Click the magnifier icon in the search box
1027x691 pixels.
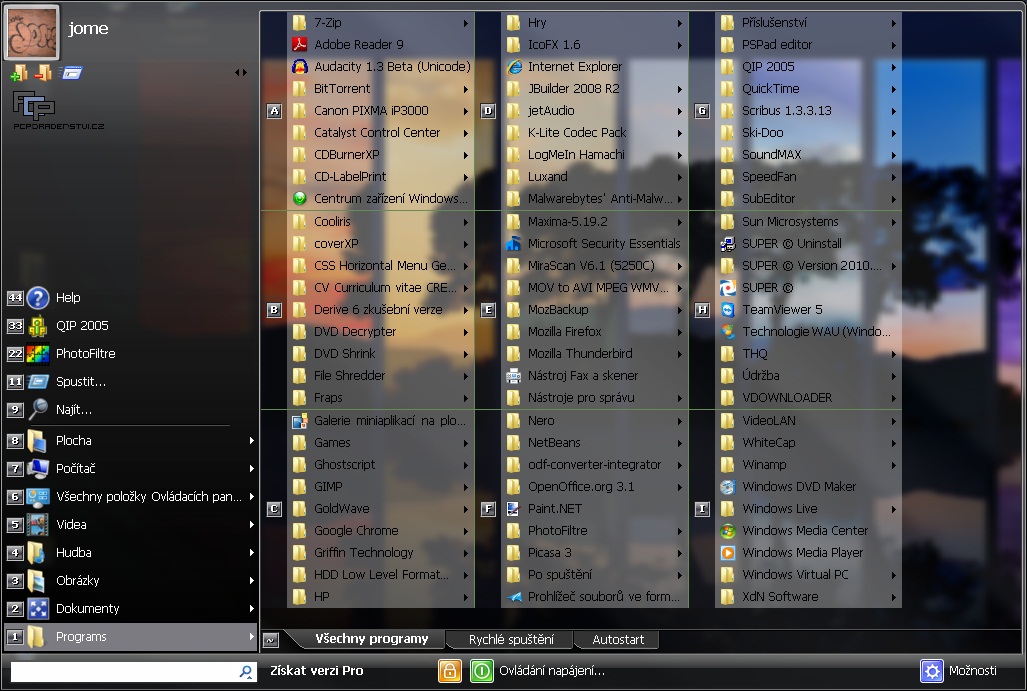[x=246, y=671]
